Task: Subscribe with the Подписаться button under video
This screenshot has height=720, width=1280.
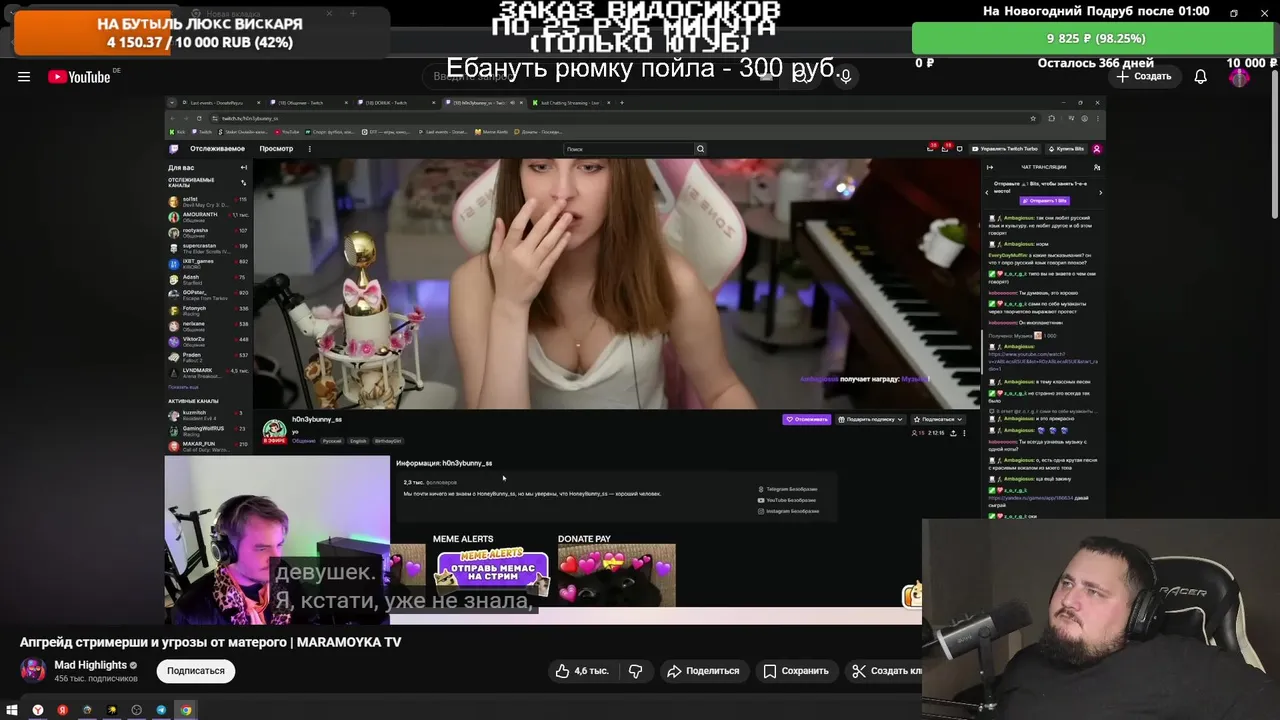Action: [196, 671]
